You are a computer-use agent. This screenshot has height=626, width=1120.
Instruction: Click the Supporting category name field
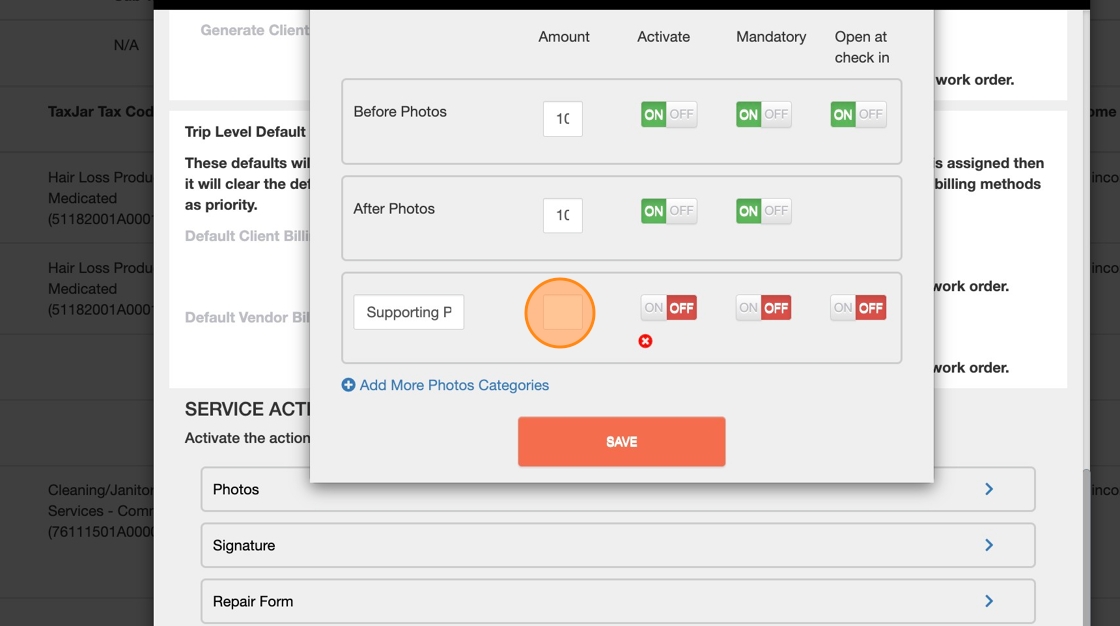click(x=409, y=312)
